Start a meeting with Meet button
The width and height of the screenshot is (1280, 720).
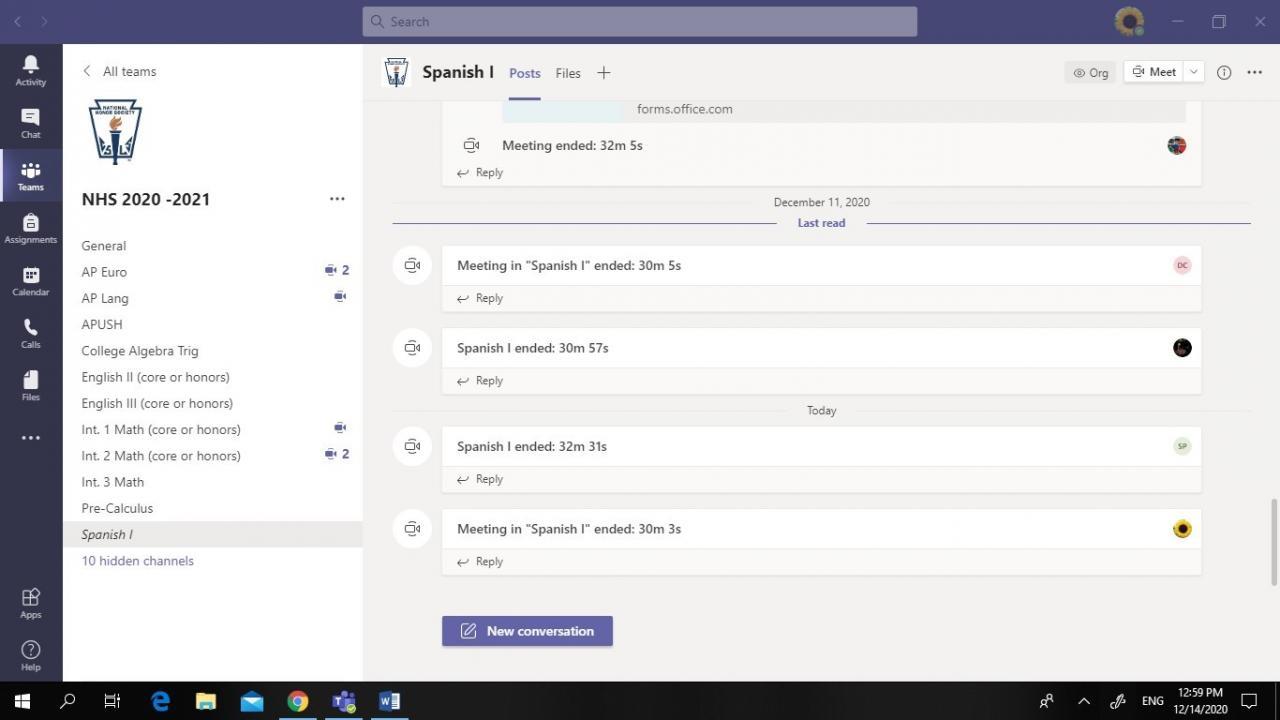[1154, 72]
